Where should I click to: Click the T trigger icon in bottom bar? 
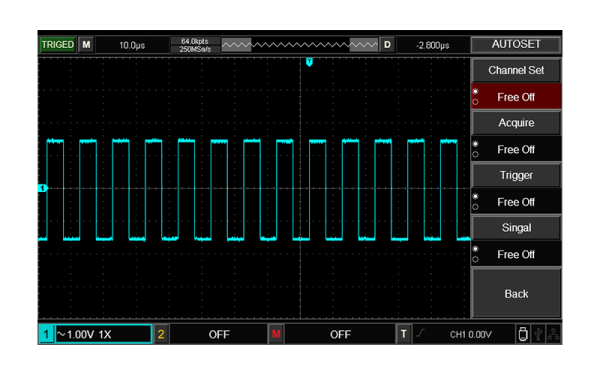click(x=403, y=334)
